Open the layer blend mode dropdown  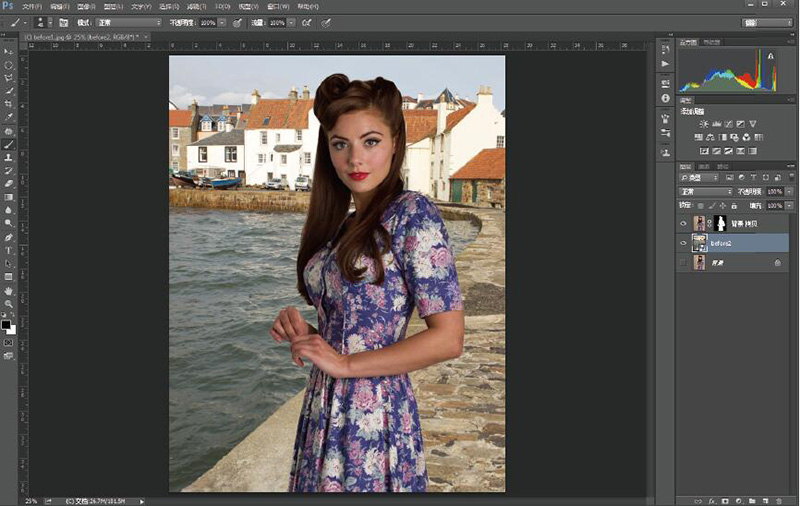(x=705, y=191)
